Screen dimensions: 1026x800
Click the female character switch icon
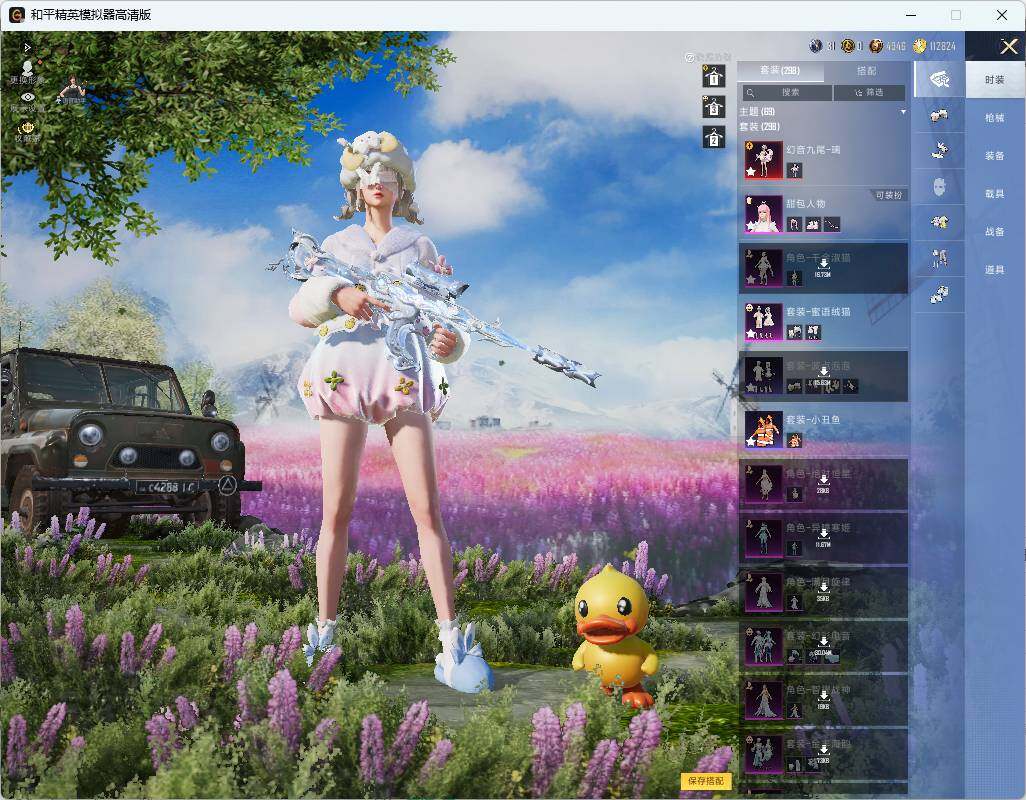(x=71, y=91)
